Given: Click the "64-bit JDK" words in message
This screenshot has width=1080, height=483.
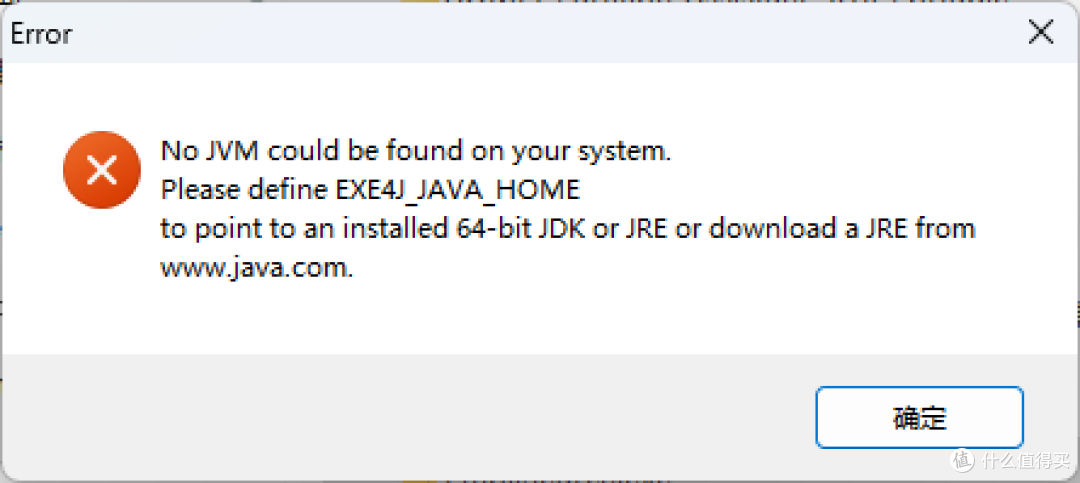Looking at the screenshot, I should 522,229.
